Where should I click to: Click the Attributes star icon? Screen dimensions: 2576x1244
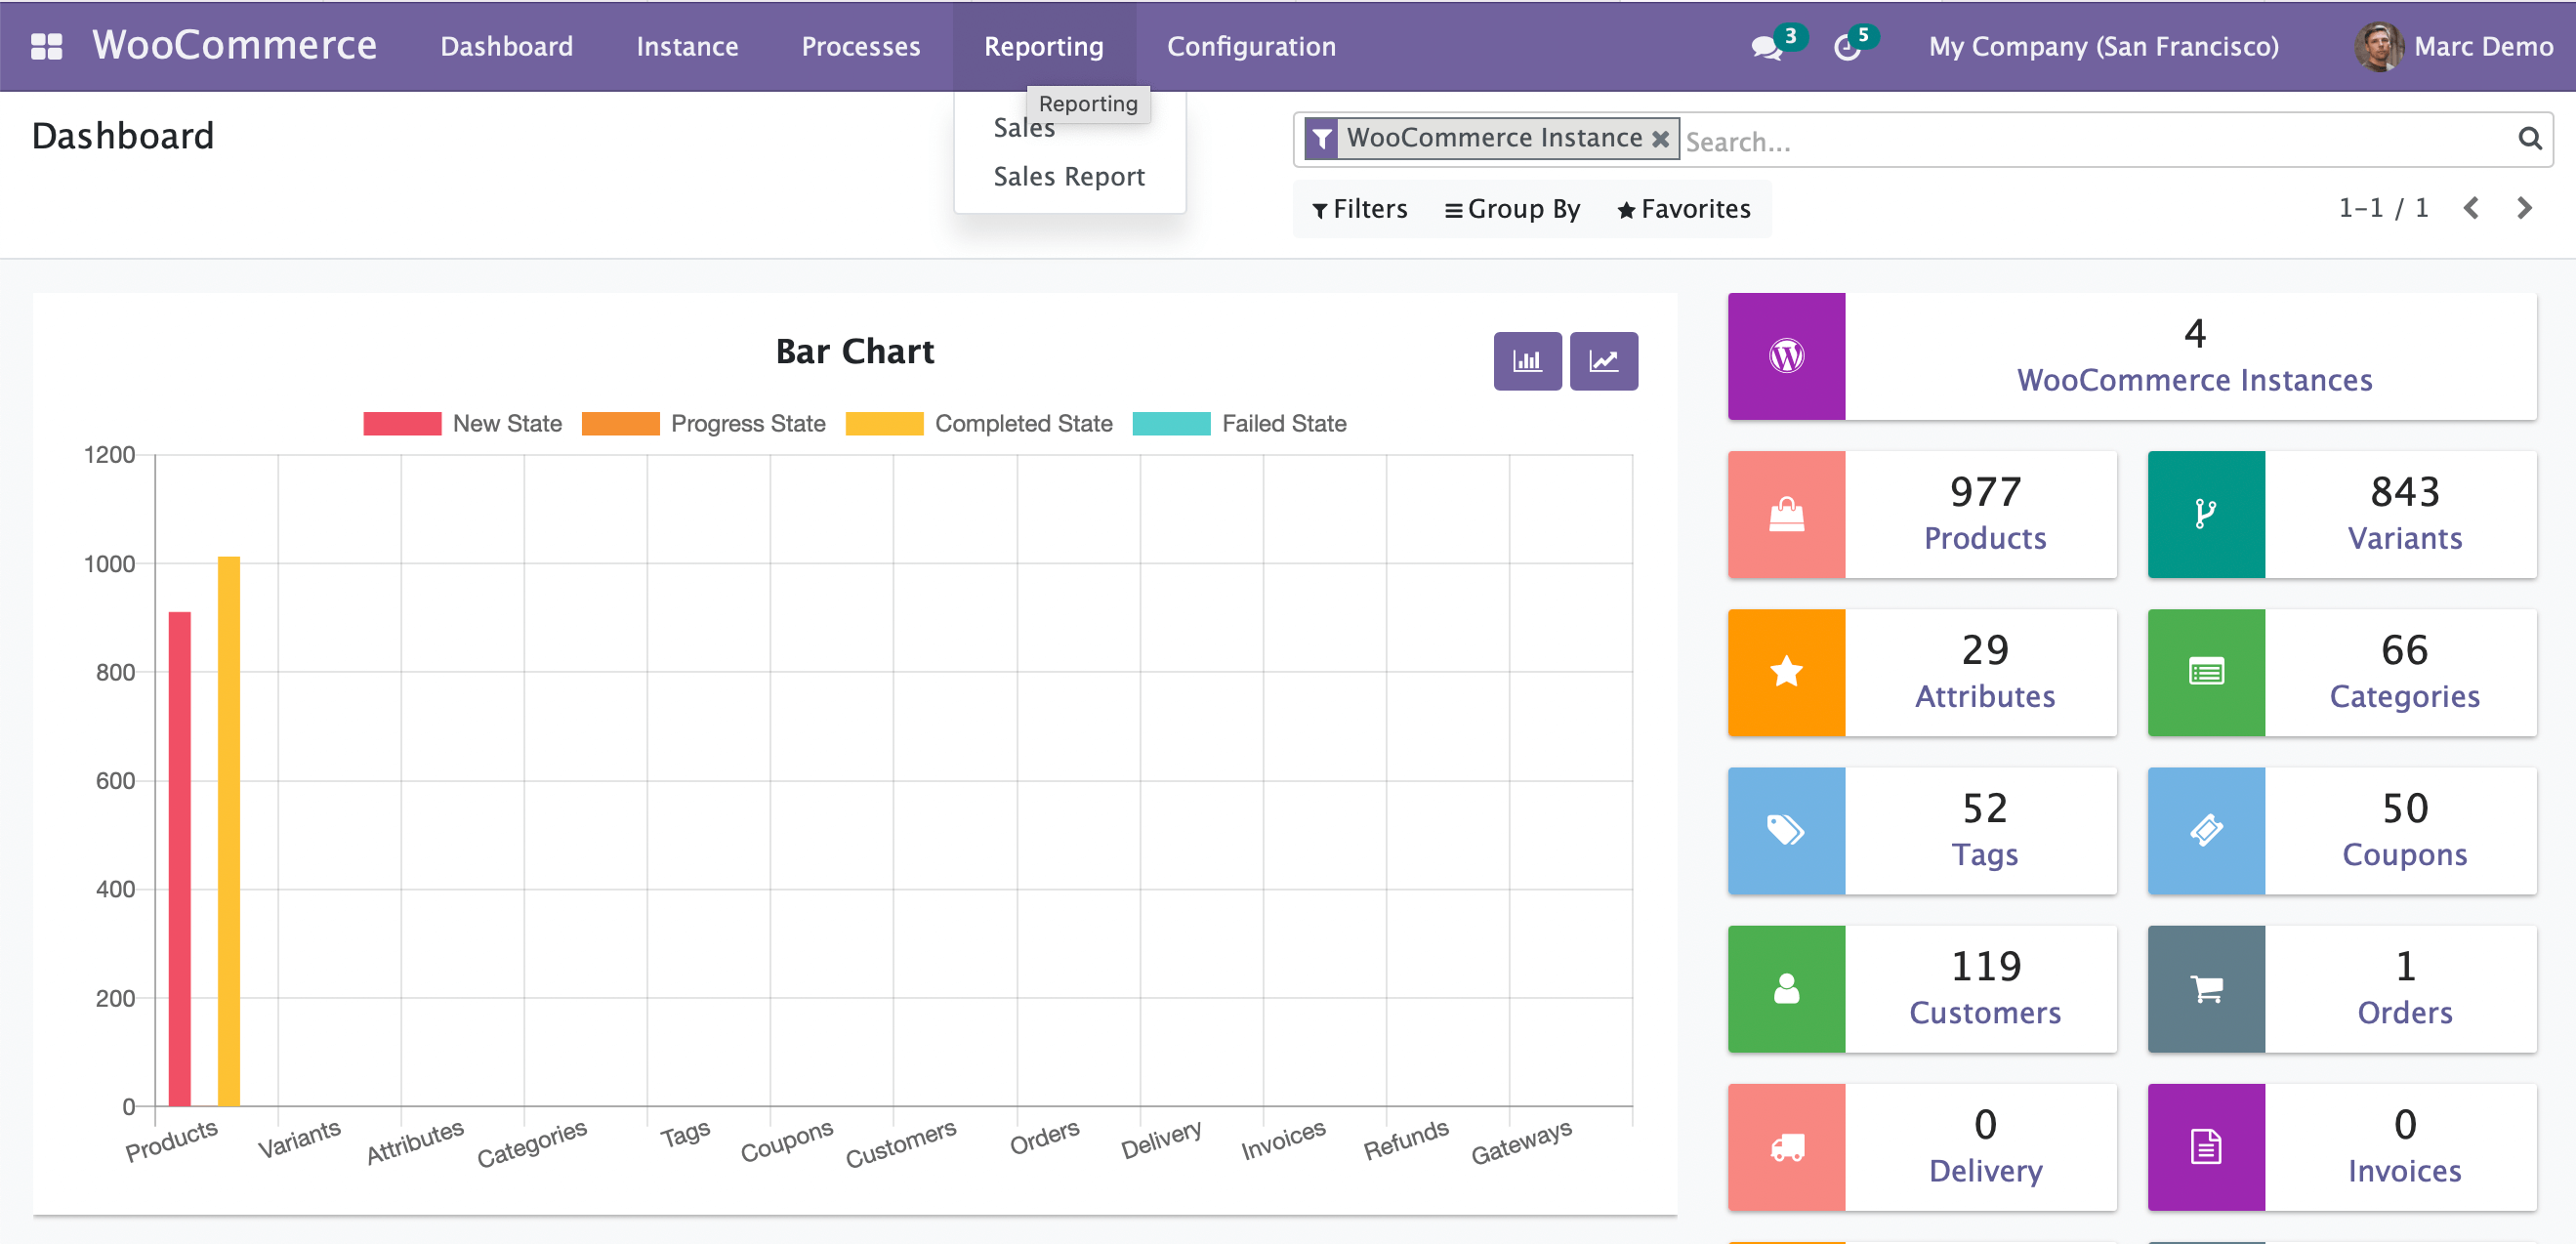[1786, 672]
